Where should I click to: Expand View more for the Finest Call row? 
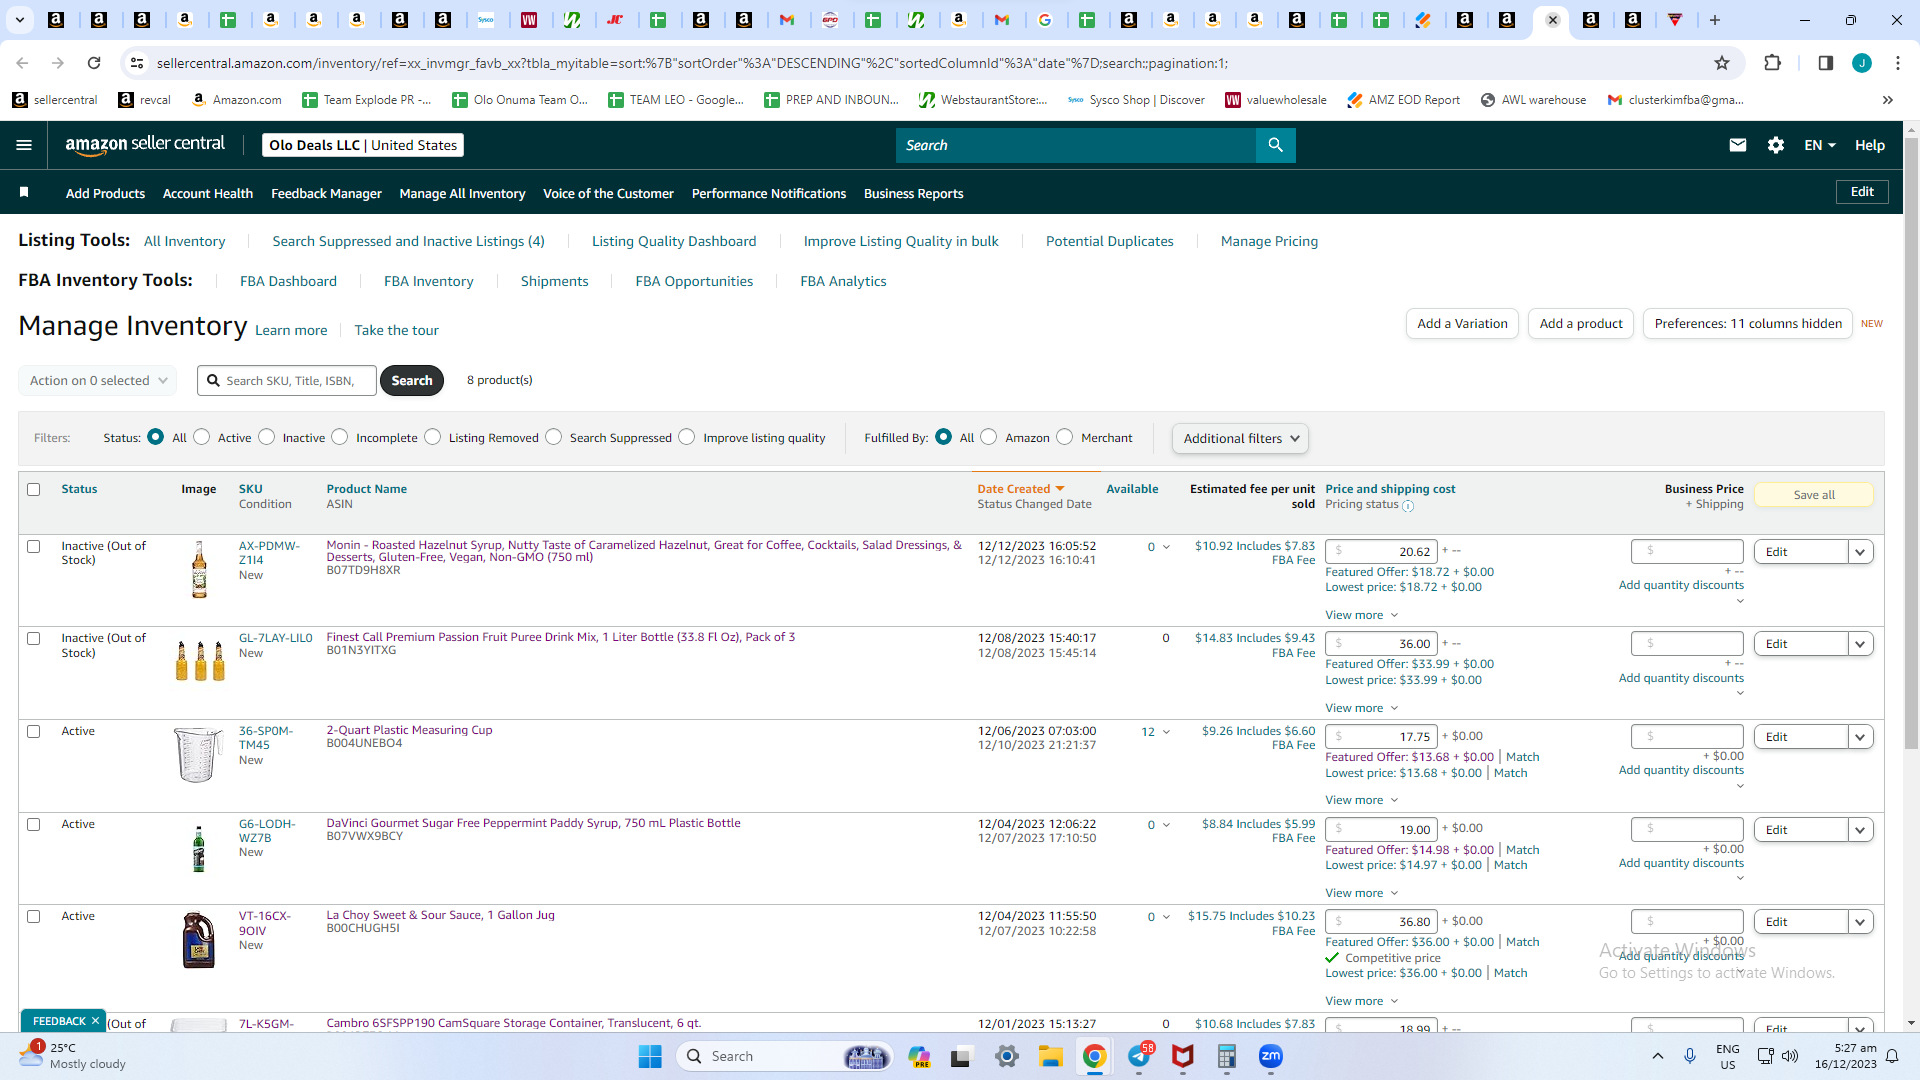1361,708
